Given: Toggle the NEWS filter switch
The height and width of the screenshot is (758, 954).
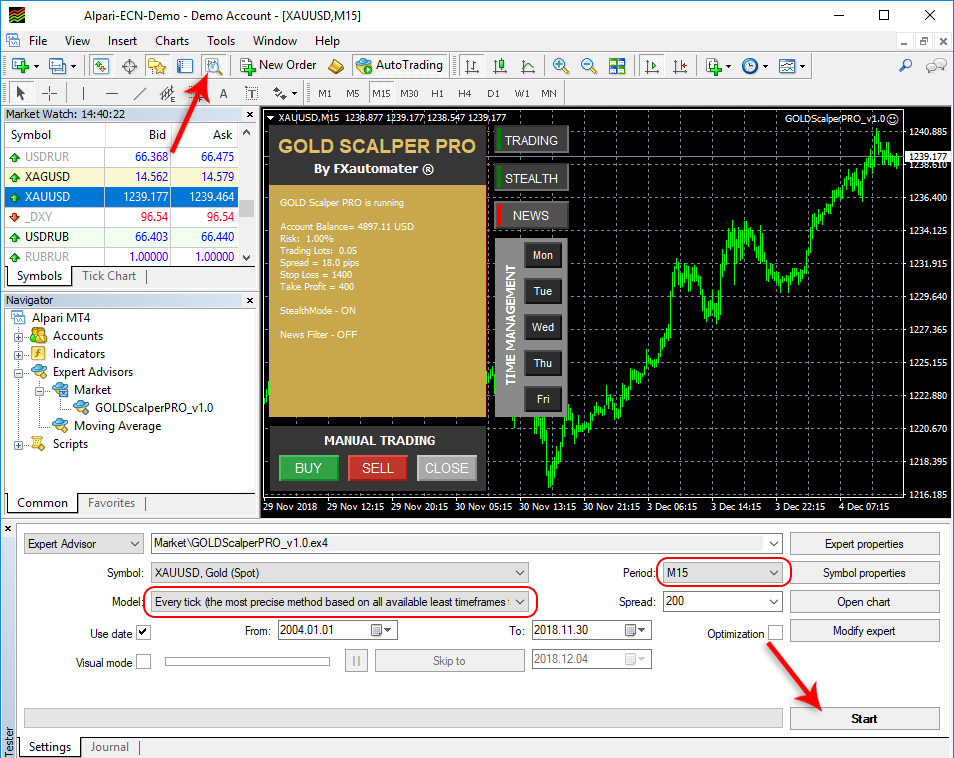Looking at the screenshot, I should 531,215.
